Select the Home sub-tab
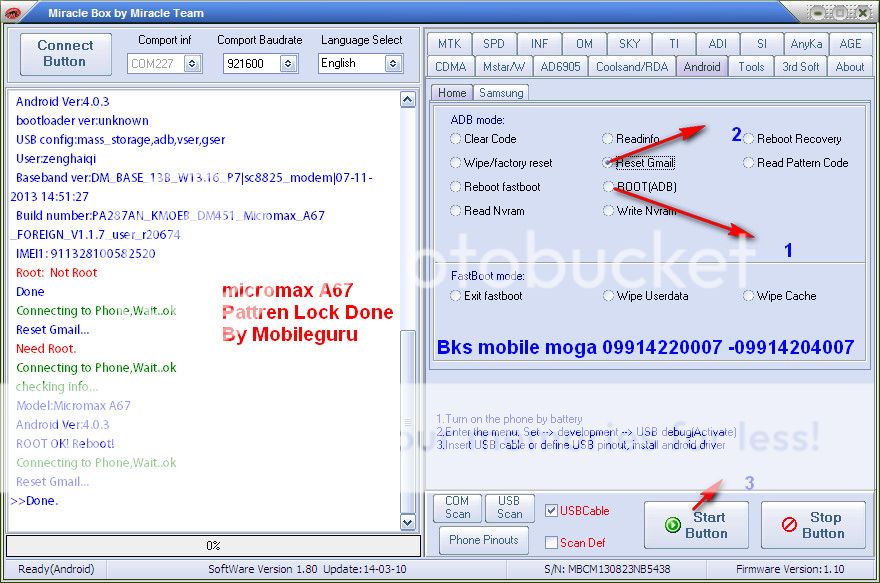The image size is (880, 583). 452,93
